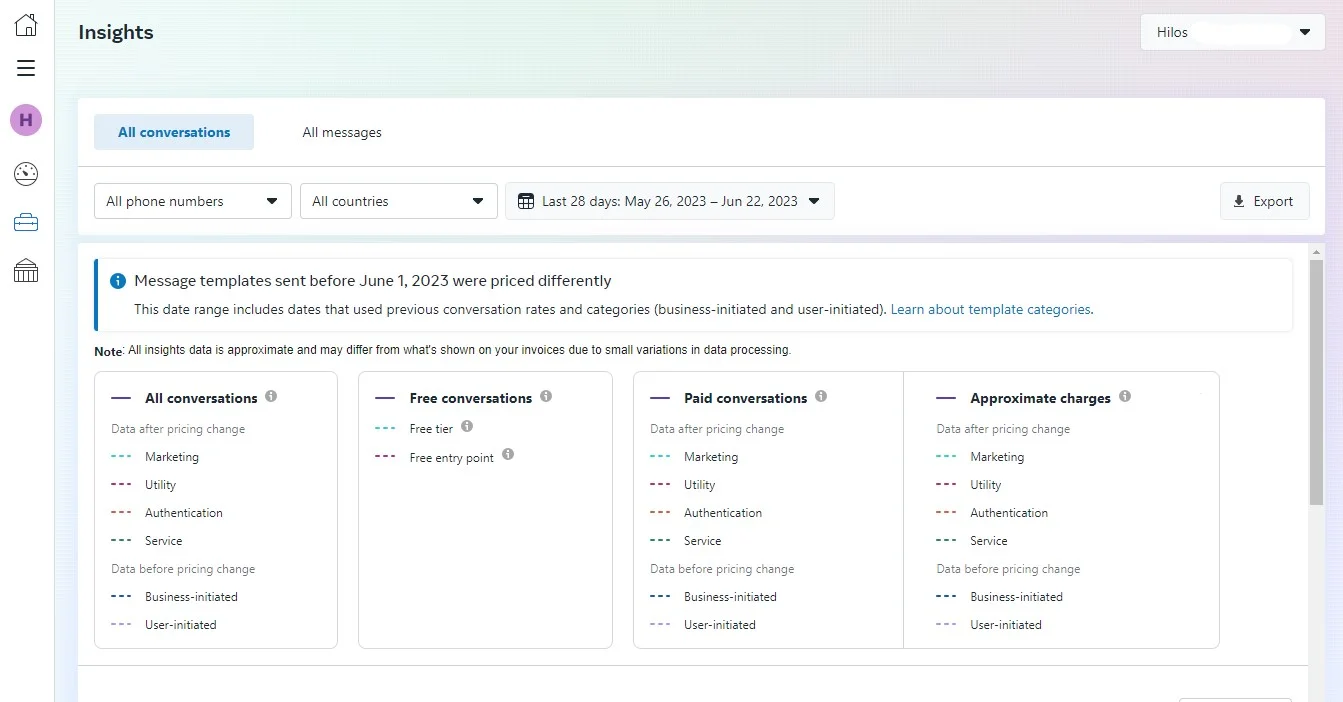This screenshot has height=702, width=1343.
Task: Click the Insights page heading
Action: tap(116, 32)
